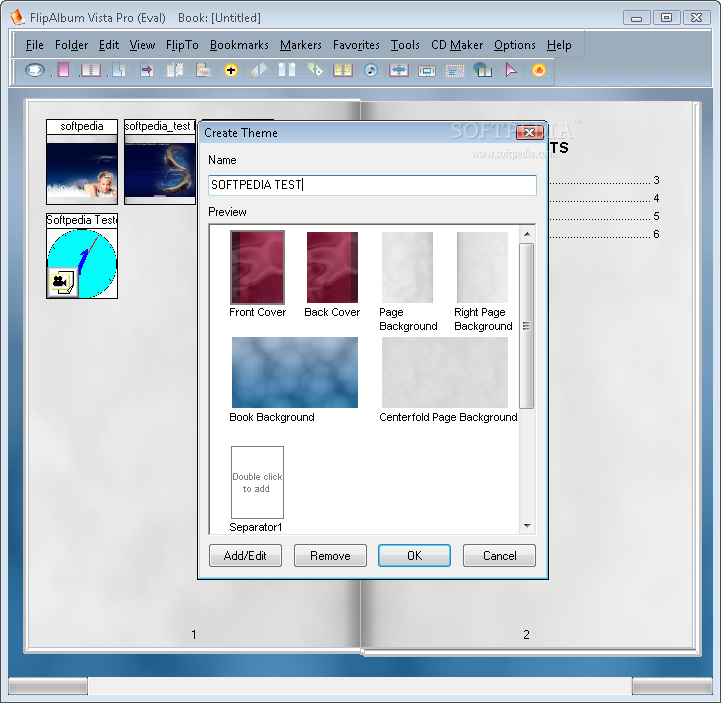Click the pink closed book icon
The image size is (721, 703).
[x=63, y=70]
